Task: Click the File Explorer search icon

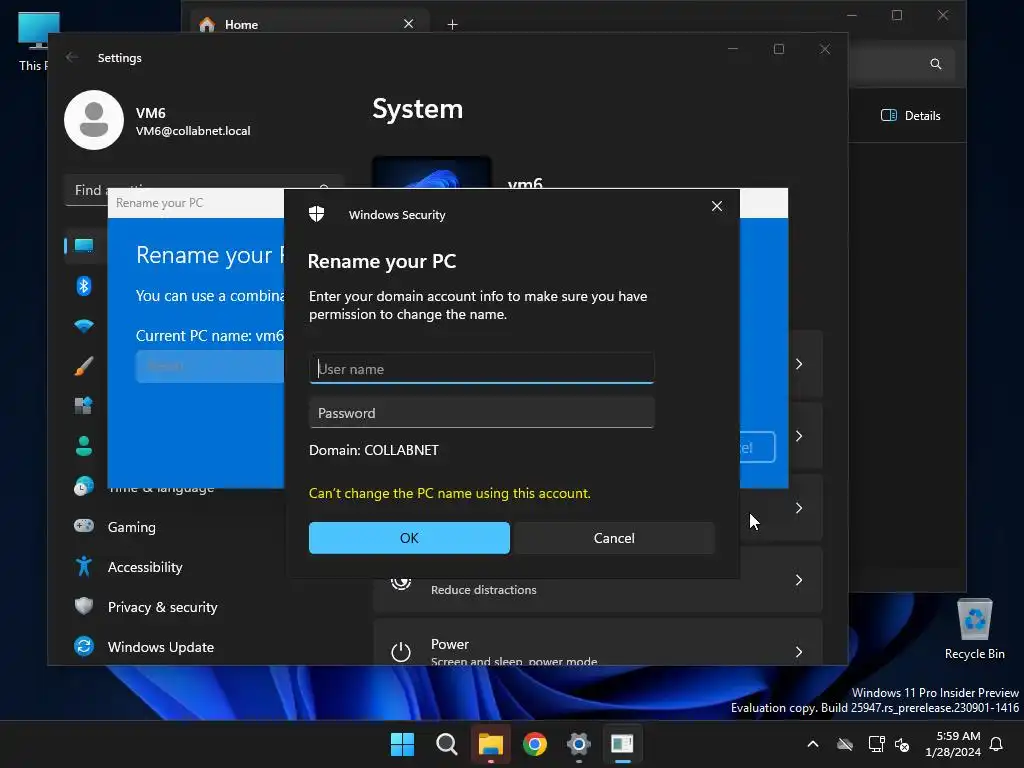Action: click(936, 63)
